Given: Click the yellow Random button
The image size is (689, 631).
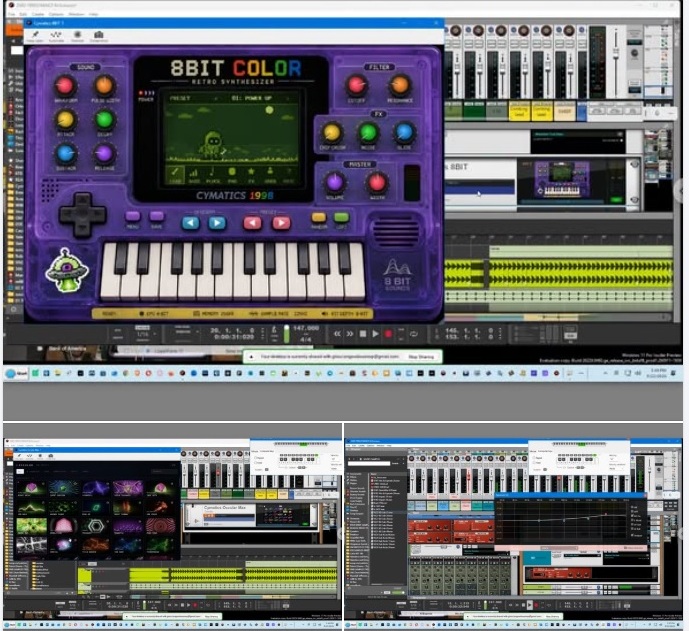Looking at the screenshot, I should pyautogui.click(x=319, y=217).
